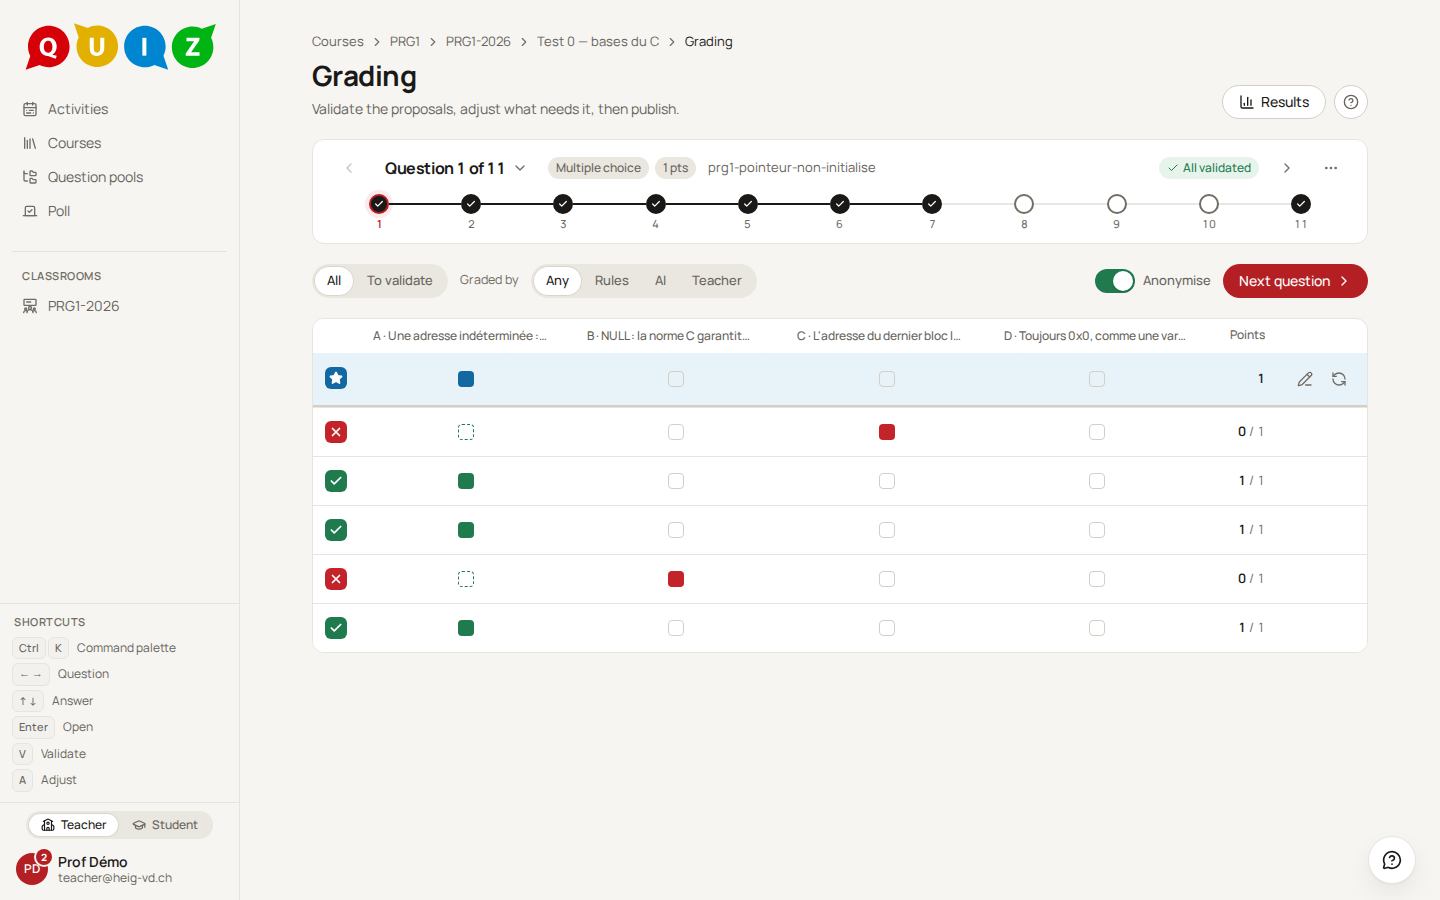Select Graded by Any
1440x900 pixels.
[x=557, y=281]
